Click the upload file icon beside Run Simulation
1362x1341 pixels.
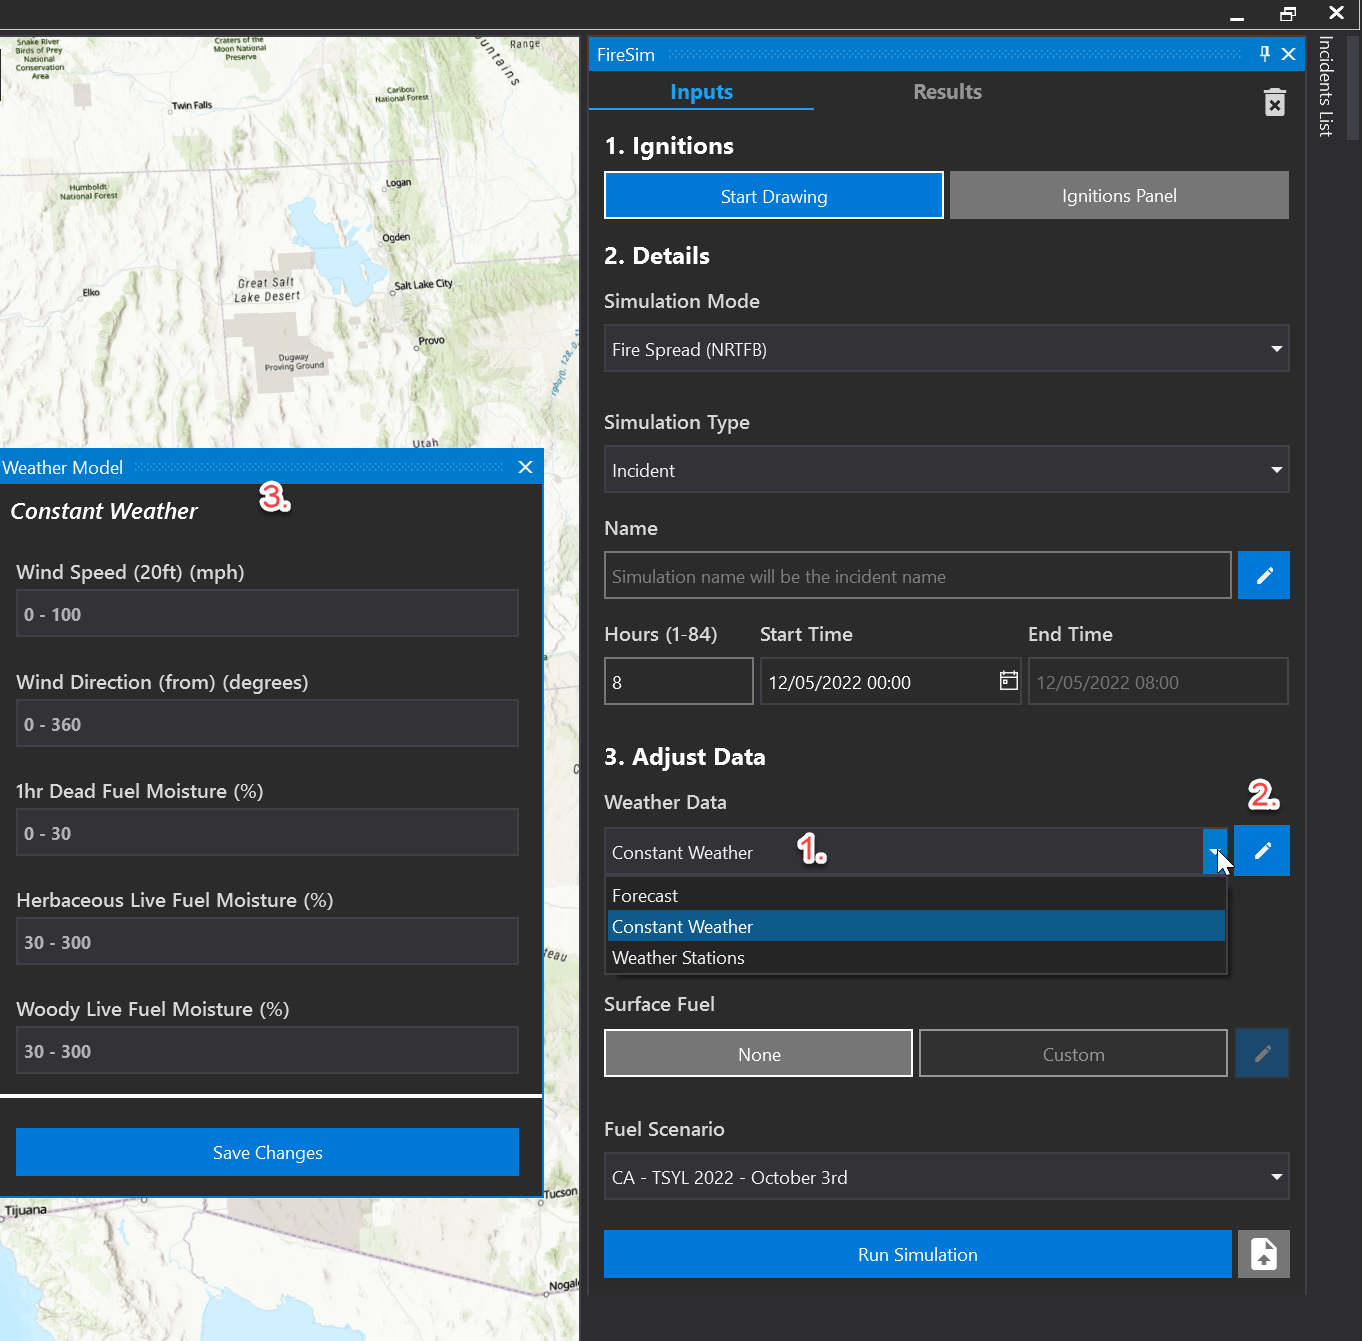(x=1263, y=1254)
